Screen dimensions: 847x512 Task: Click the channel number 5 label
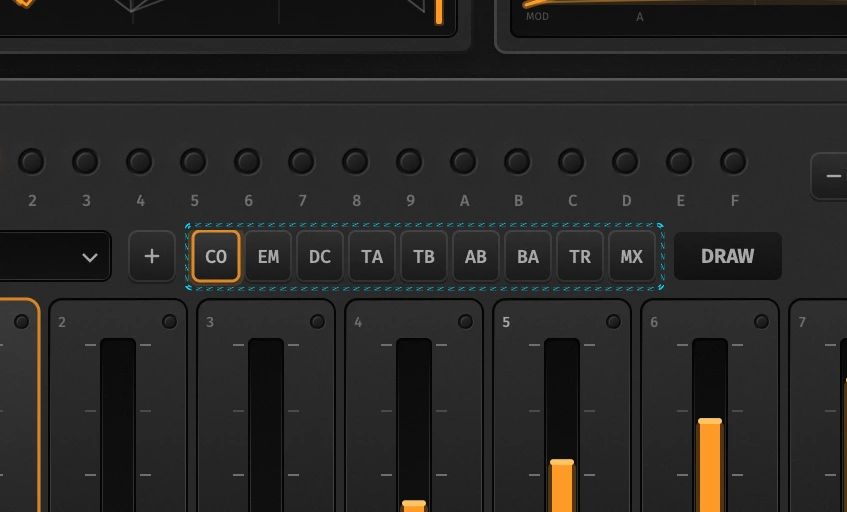tap(506, 322)
